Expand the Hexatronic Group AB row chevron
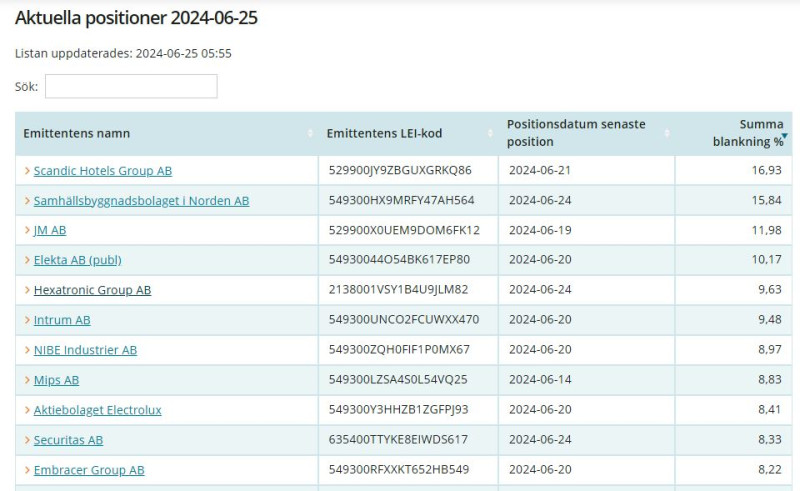 tap(28, 290)
